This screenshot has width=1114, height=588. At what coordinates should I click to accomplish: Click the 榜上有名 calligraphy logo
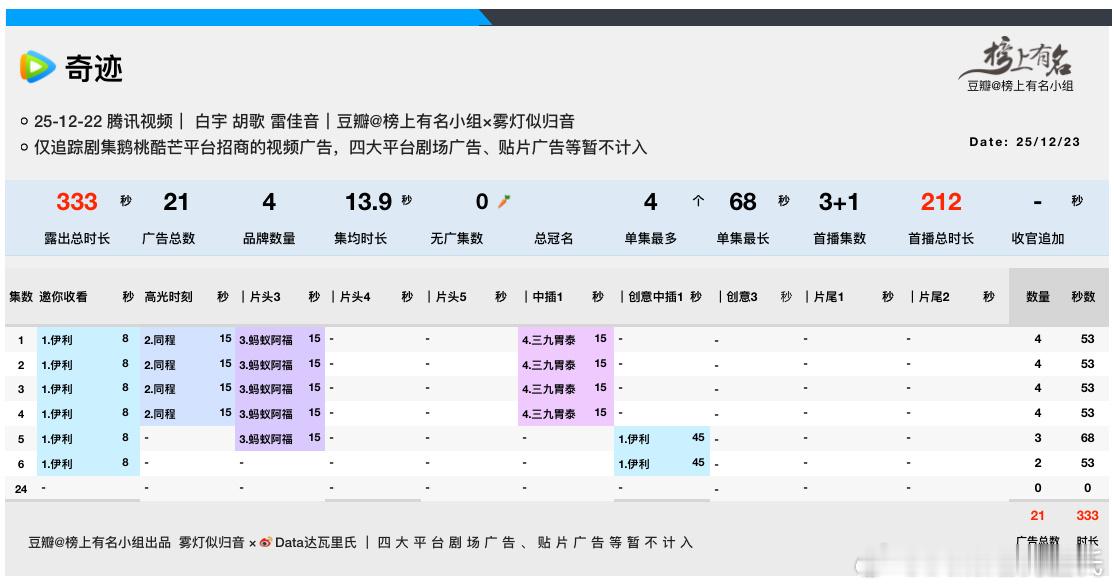click(1018, 58)
